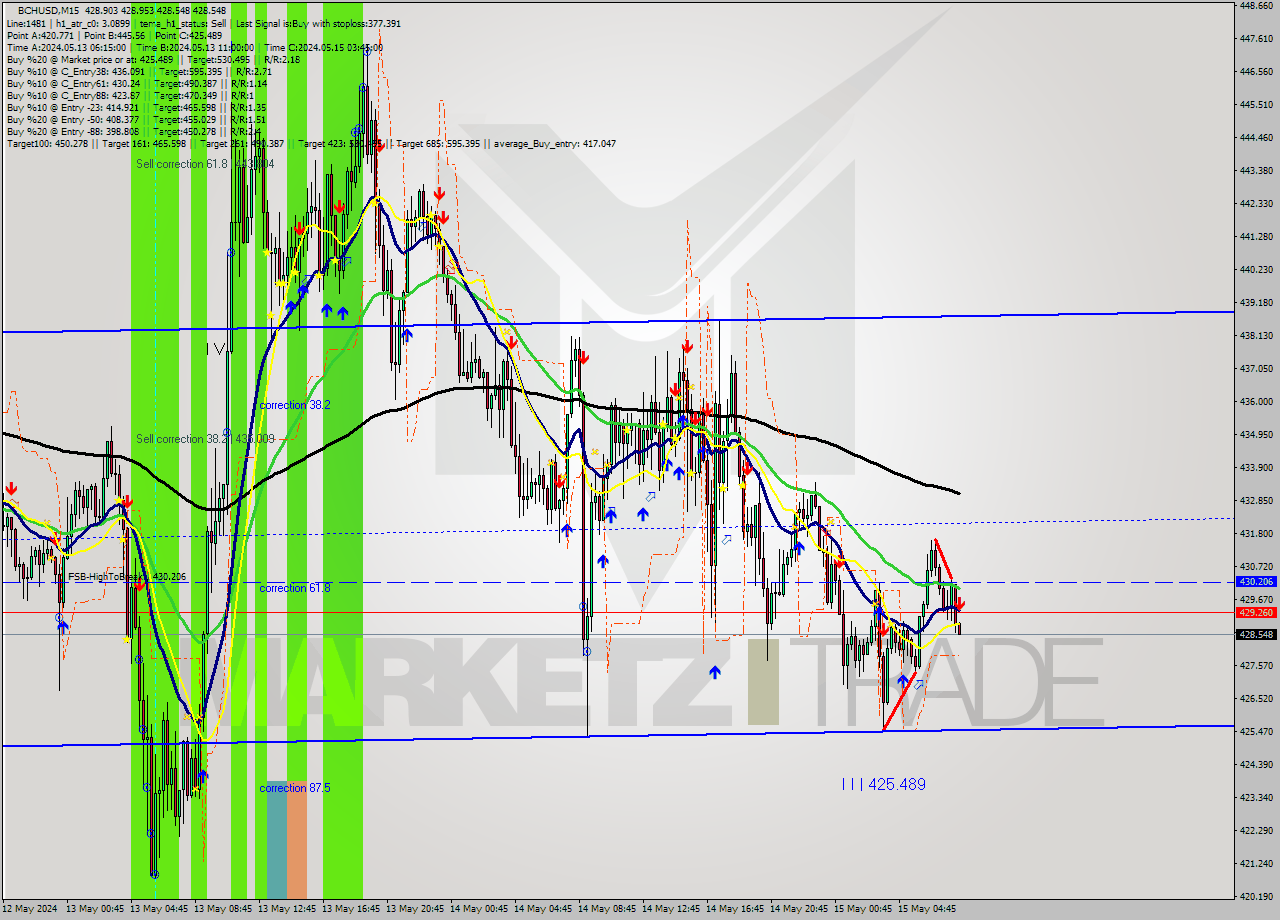Screen dimensions: 1280x920
Task: Click the blue 'correction 38.2' label
Action: coord(295,405)
